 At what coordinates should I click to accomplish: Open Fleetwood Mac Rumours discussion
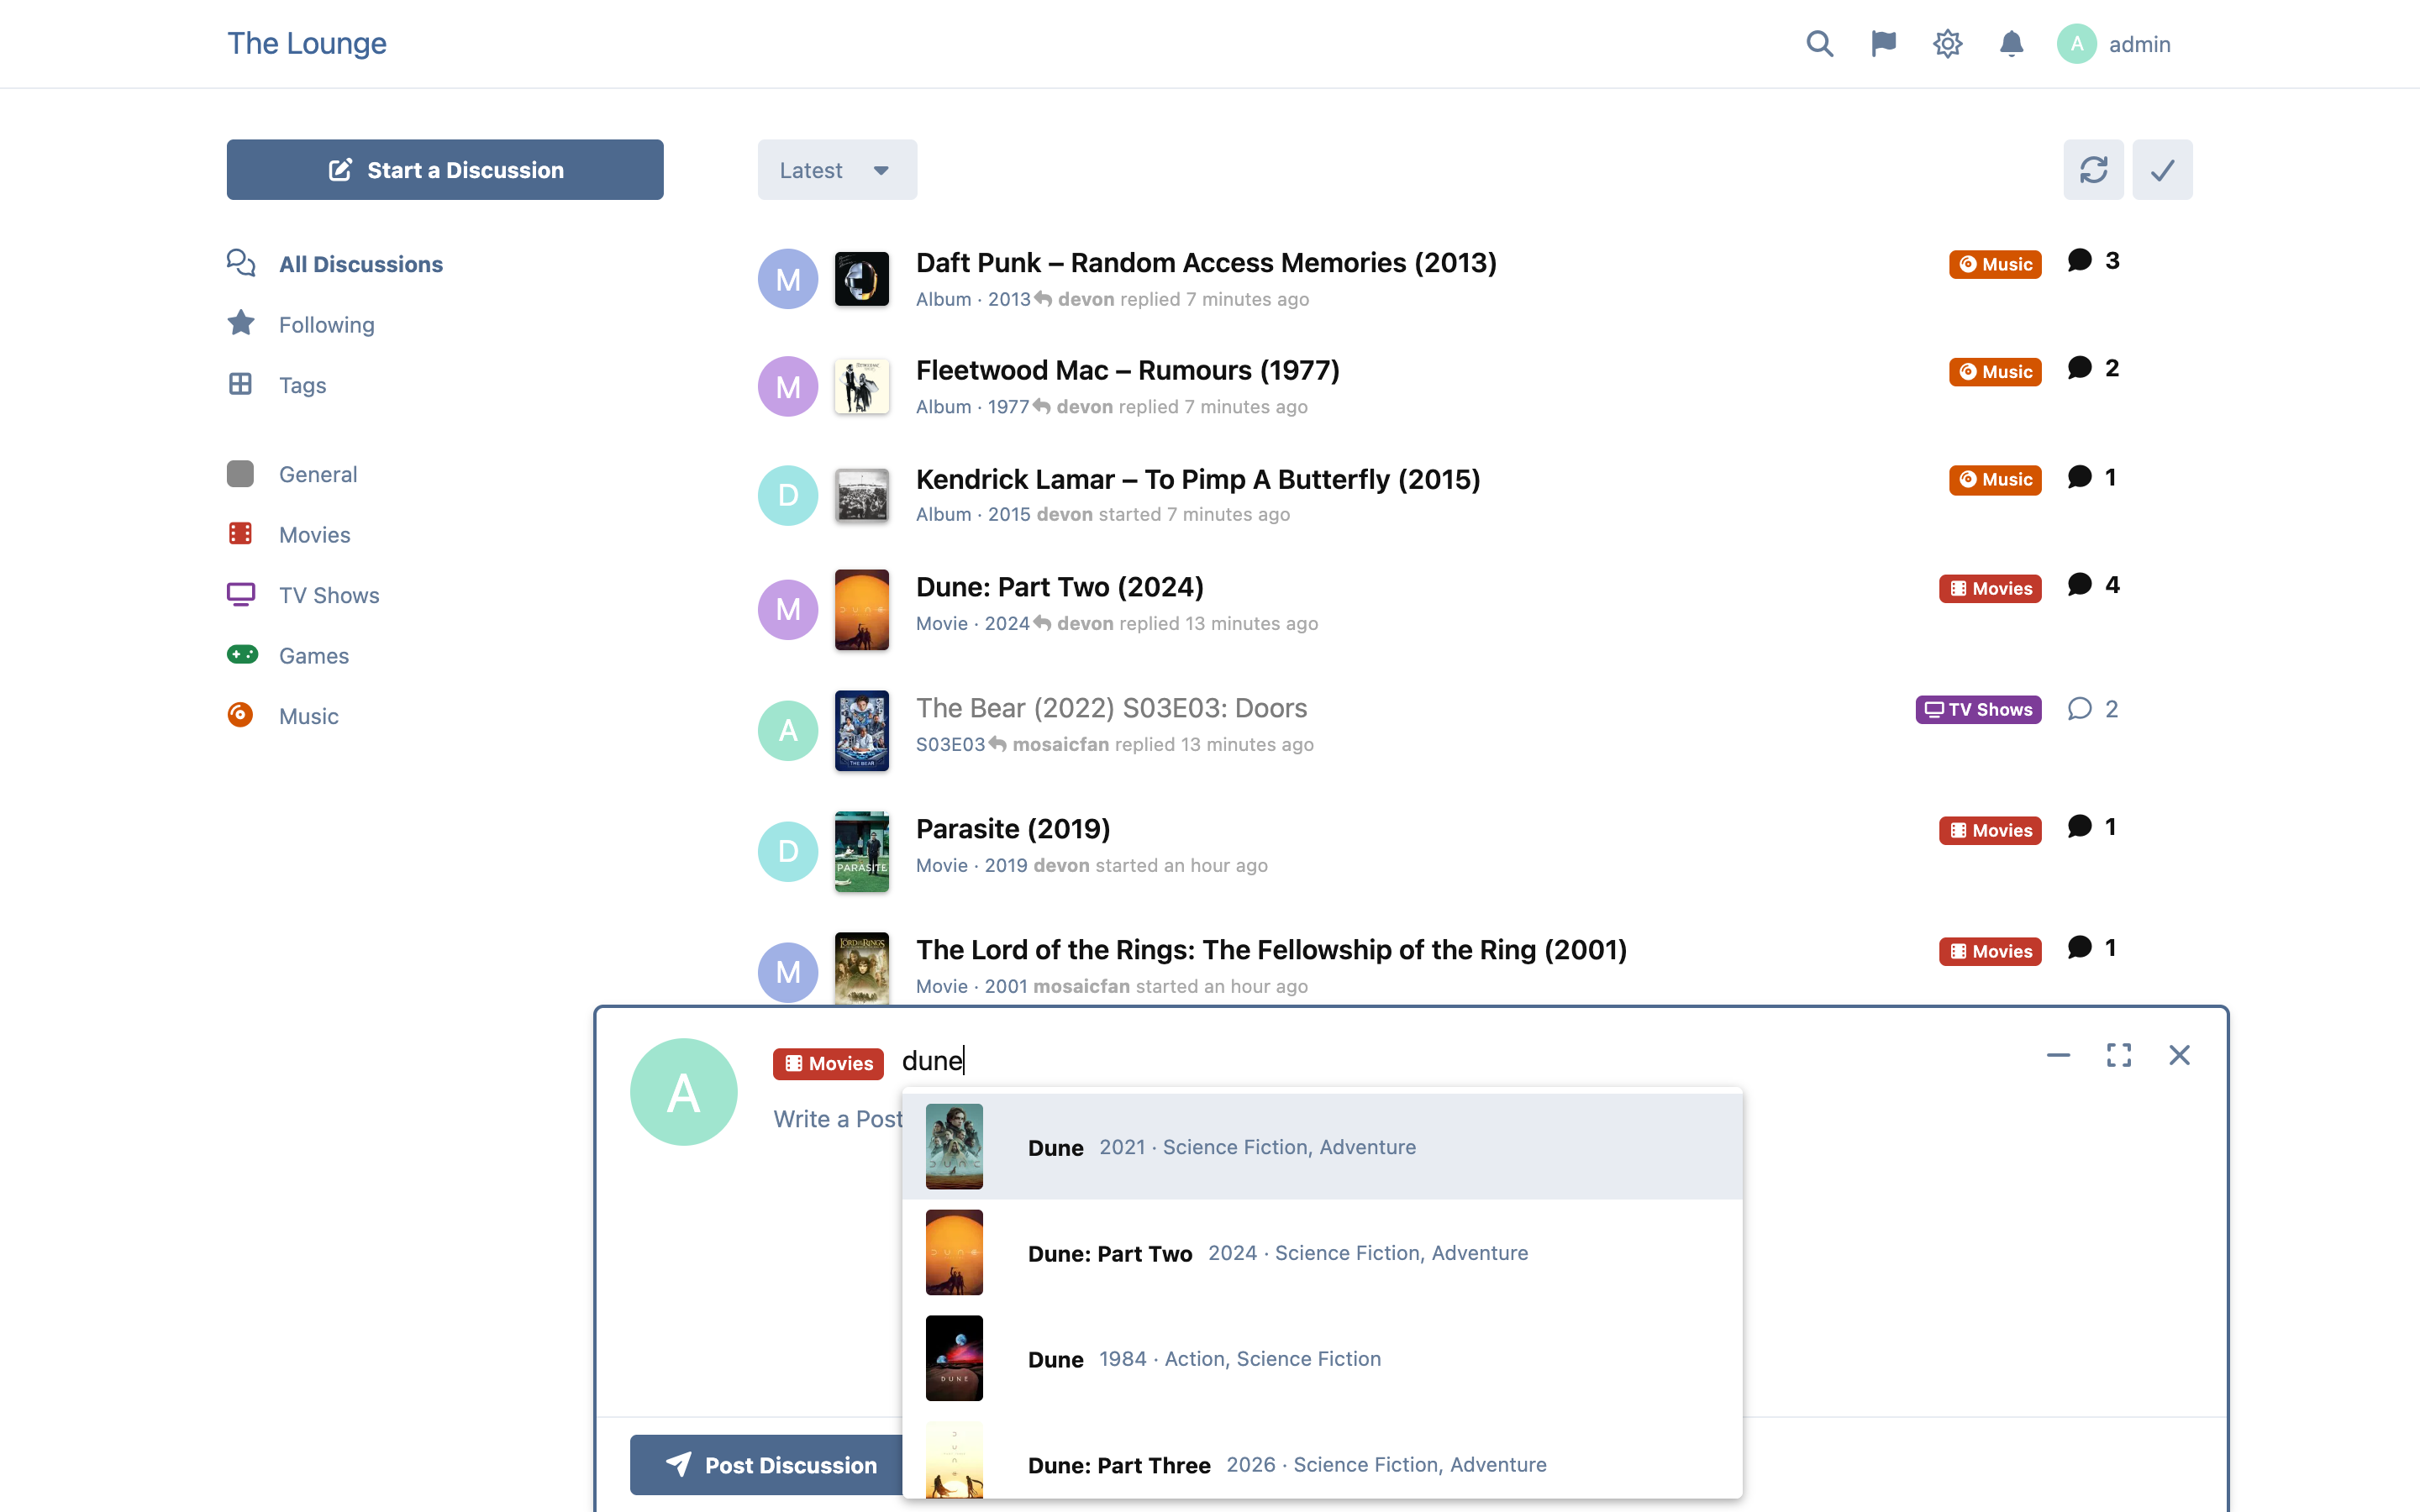click(x=1128, y=371)
